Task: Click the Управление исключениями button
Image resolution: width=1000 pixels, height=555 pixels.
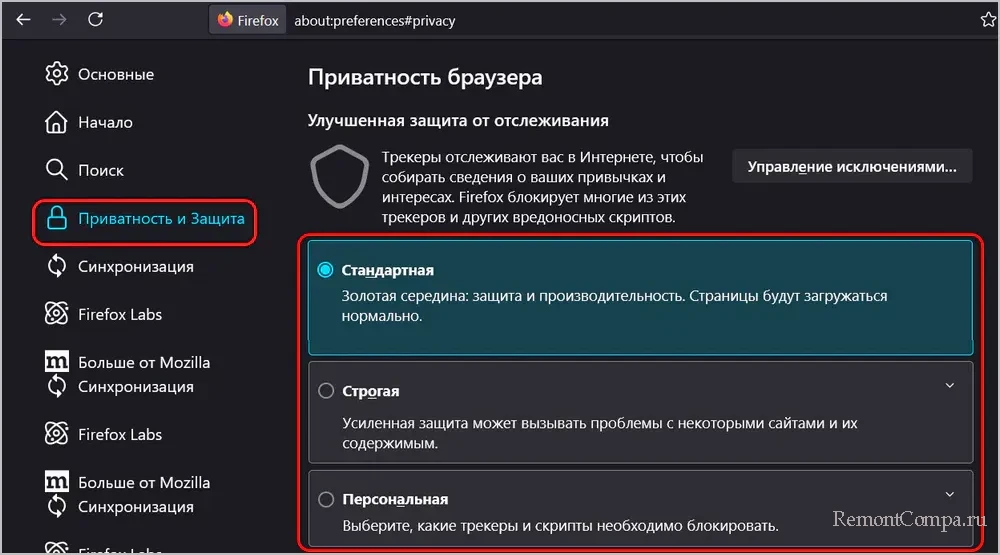Action: click(852, 166)
